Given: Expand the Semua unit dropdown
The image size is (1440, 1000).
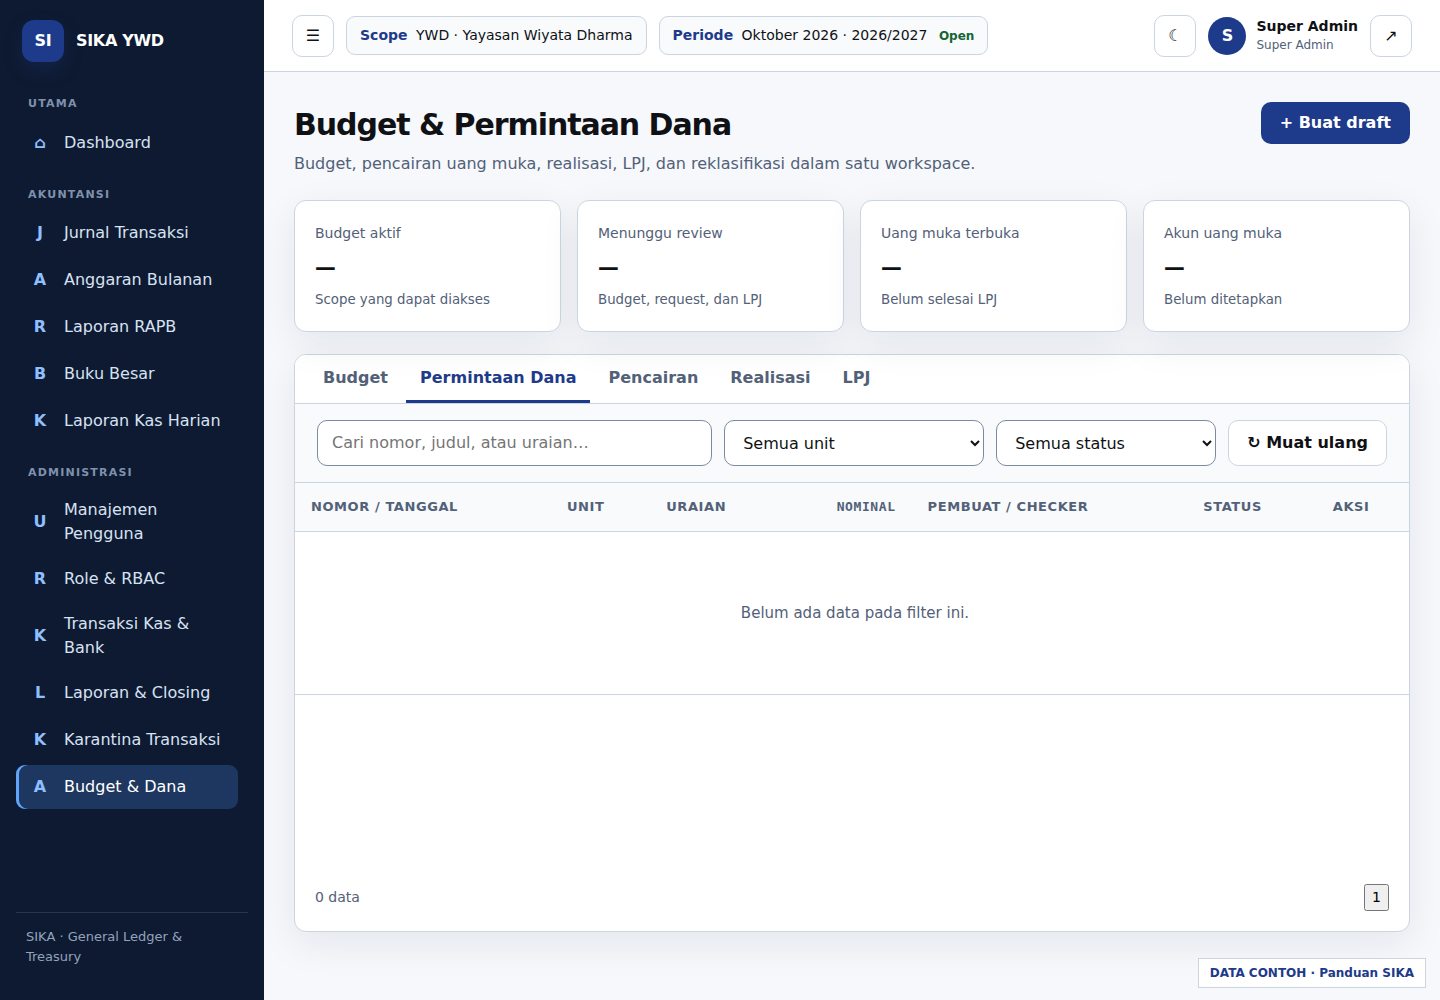Looking at the screenshot, I should coord(854,443).
